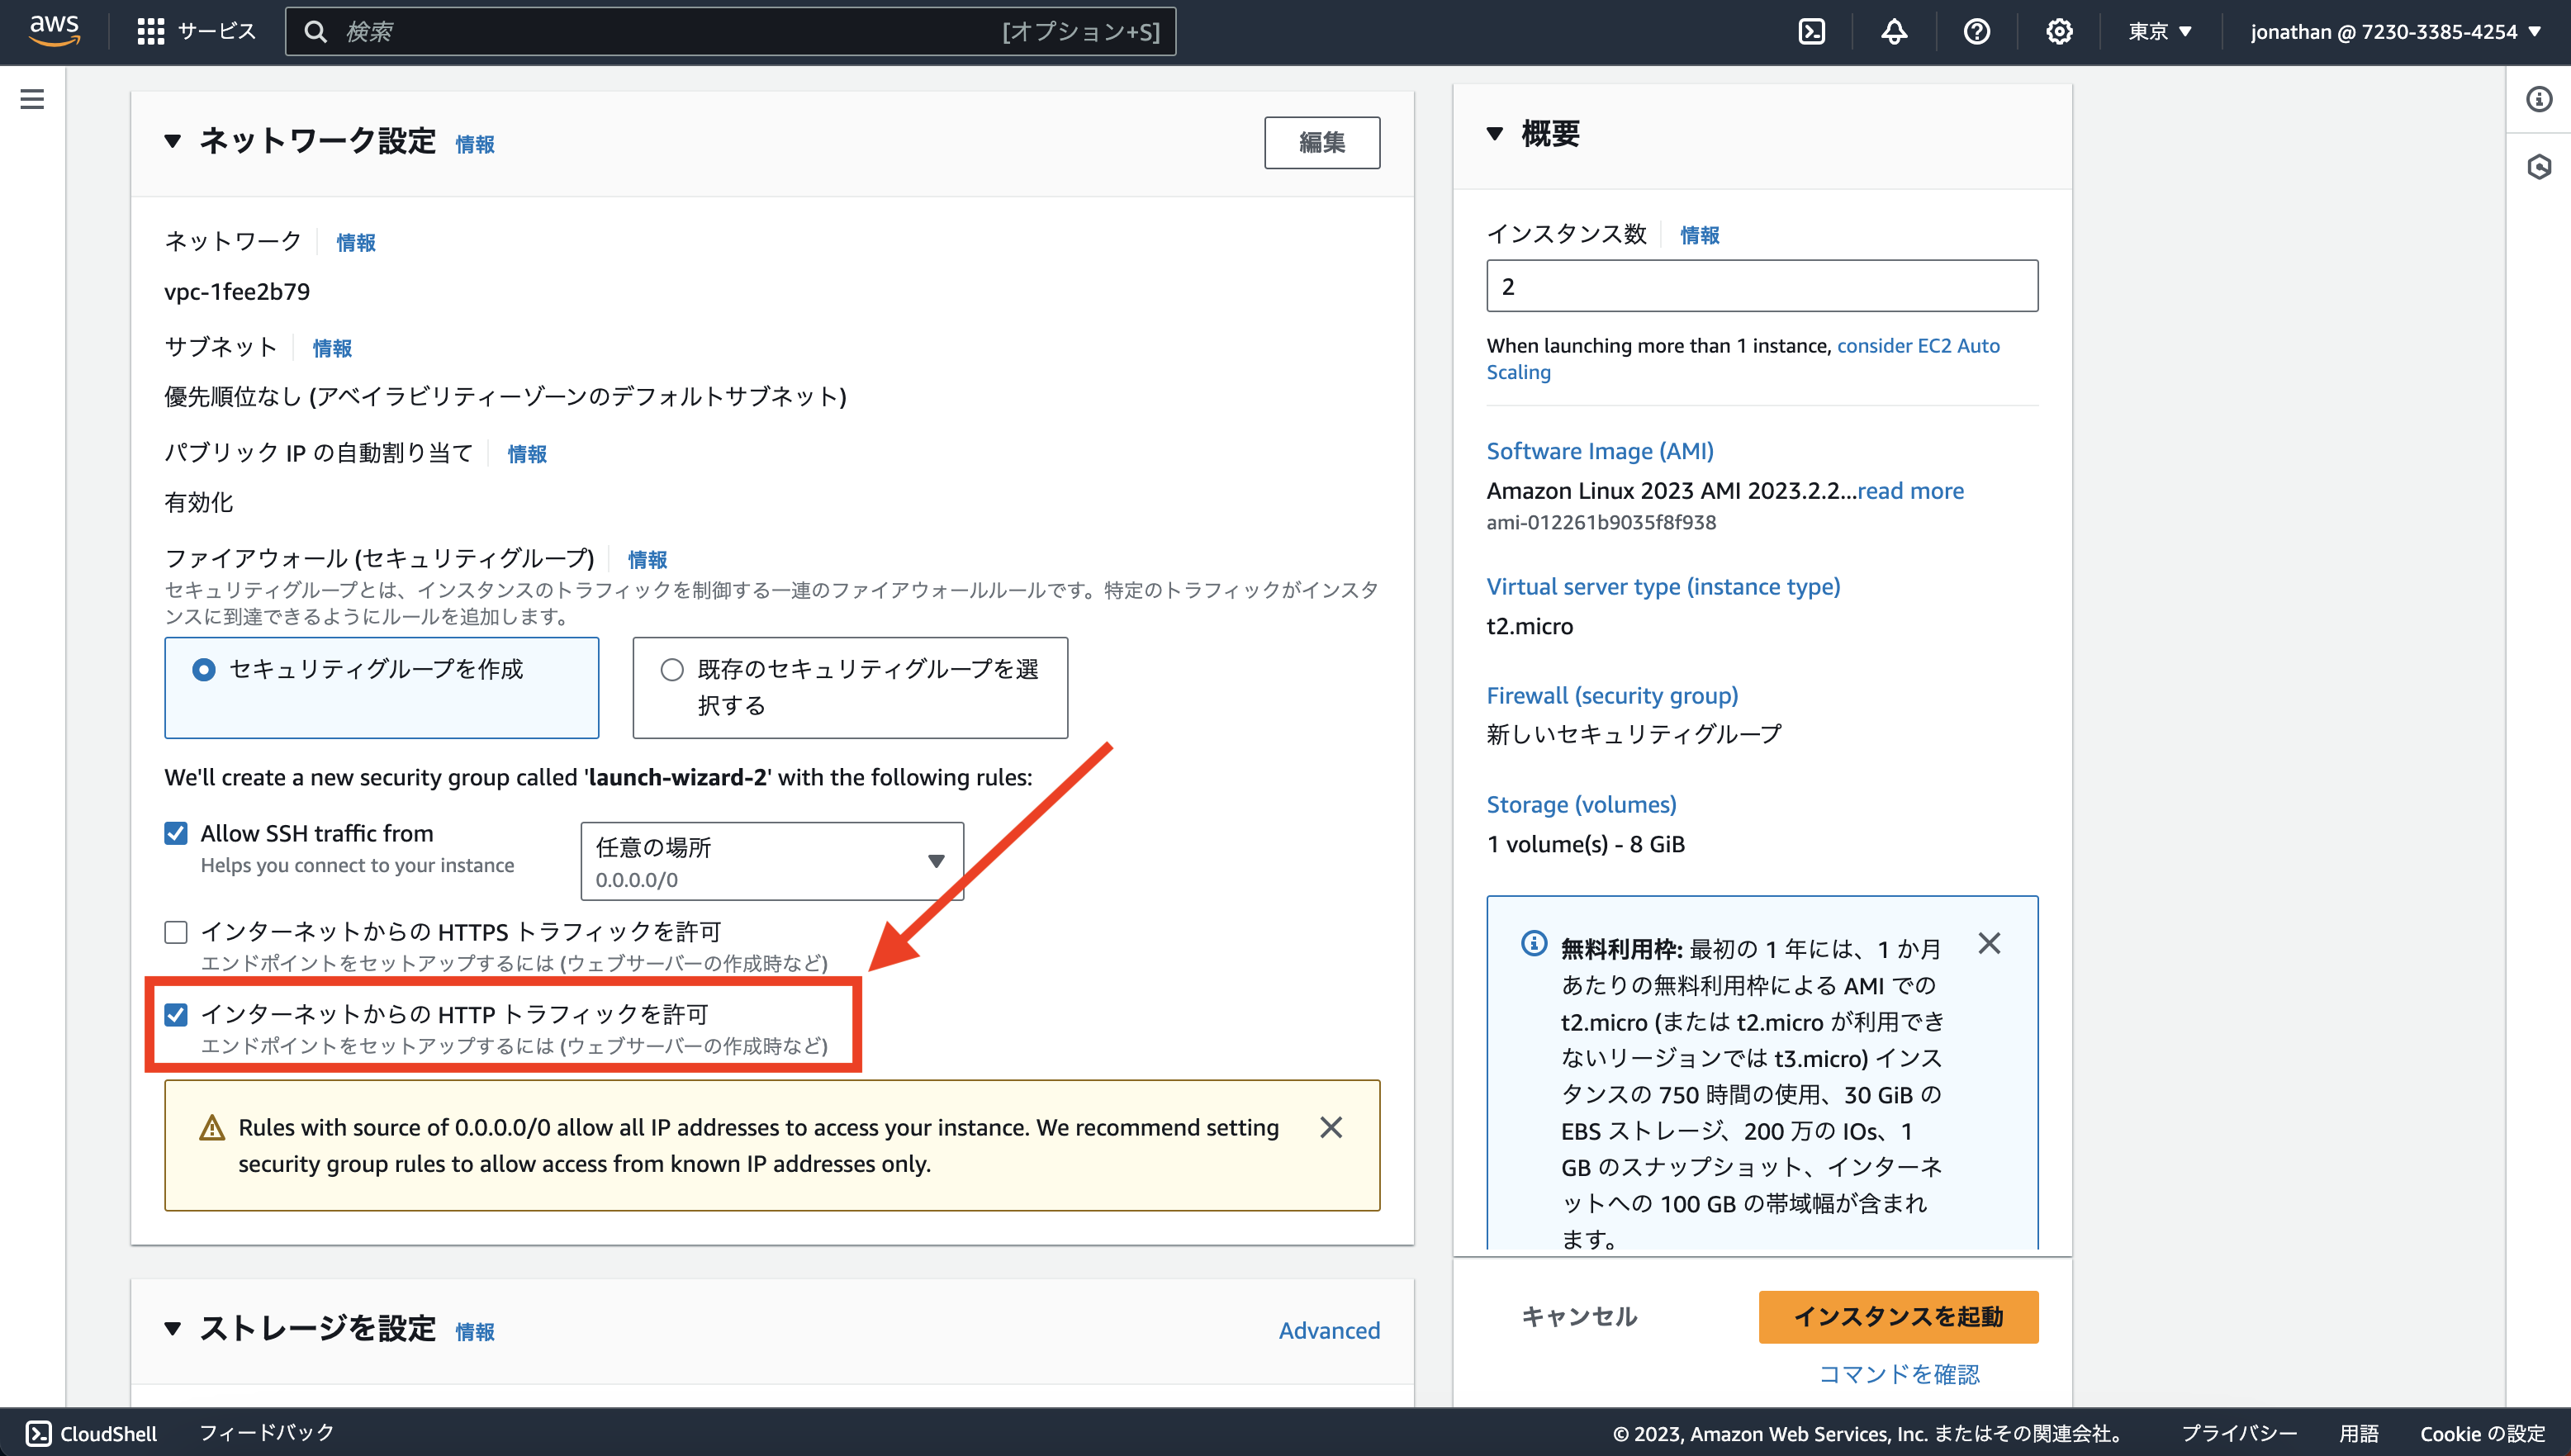Click the 編集 button in network settings
Image resolution: width=2571 pixels, height=1456 pixels.
(1322, 142)
